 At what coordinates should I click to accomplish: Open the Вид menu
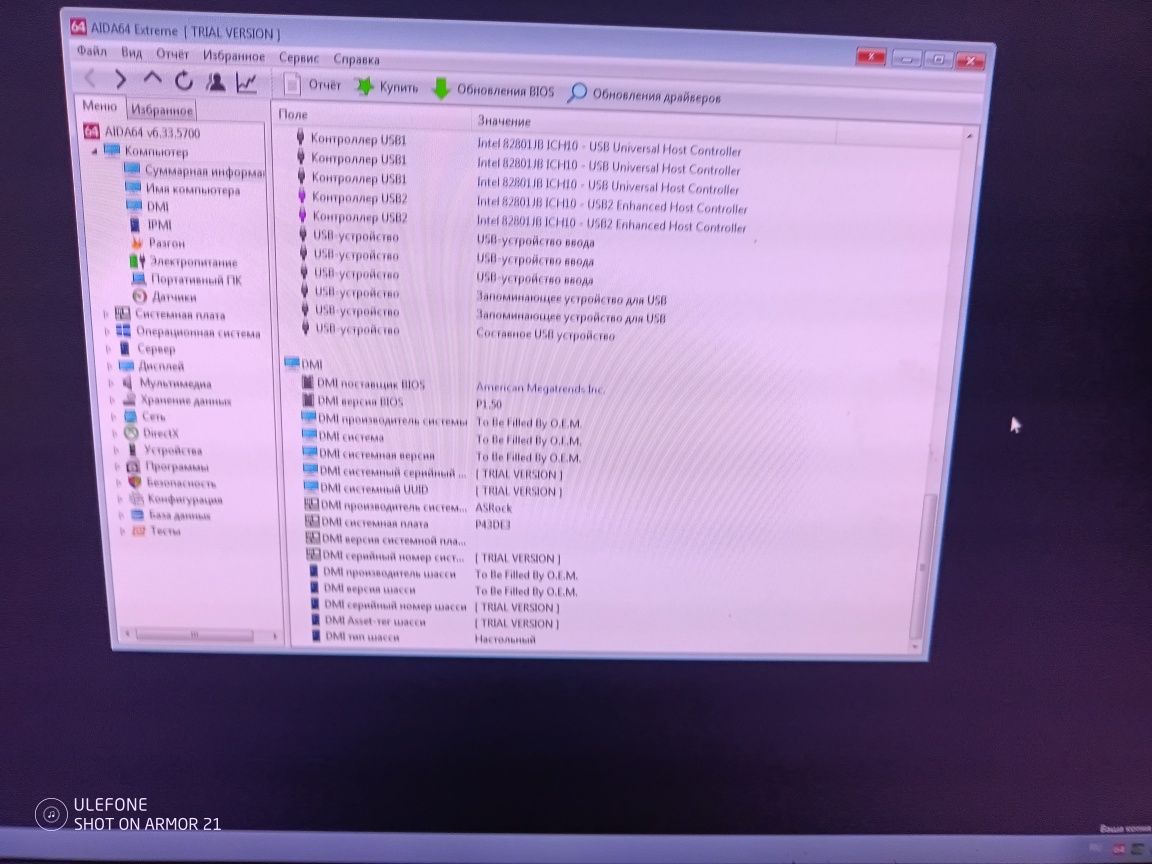click(x=132, y=52)
